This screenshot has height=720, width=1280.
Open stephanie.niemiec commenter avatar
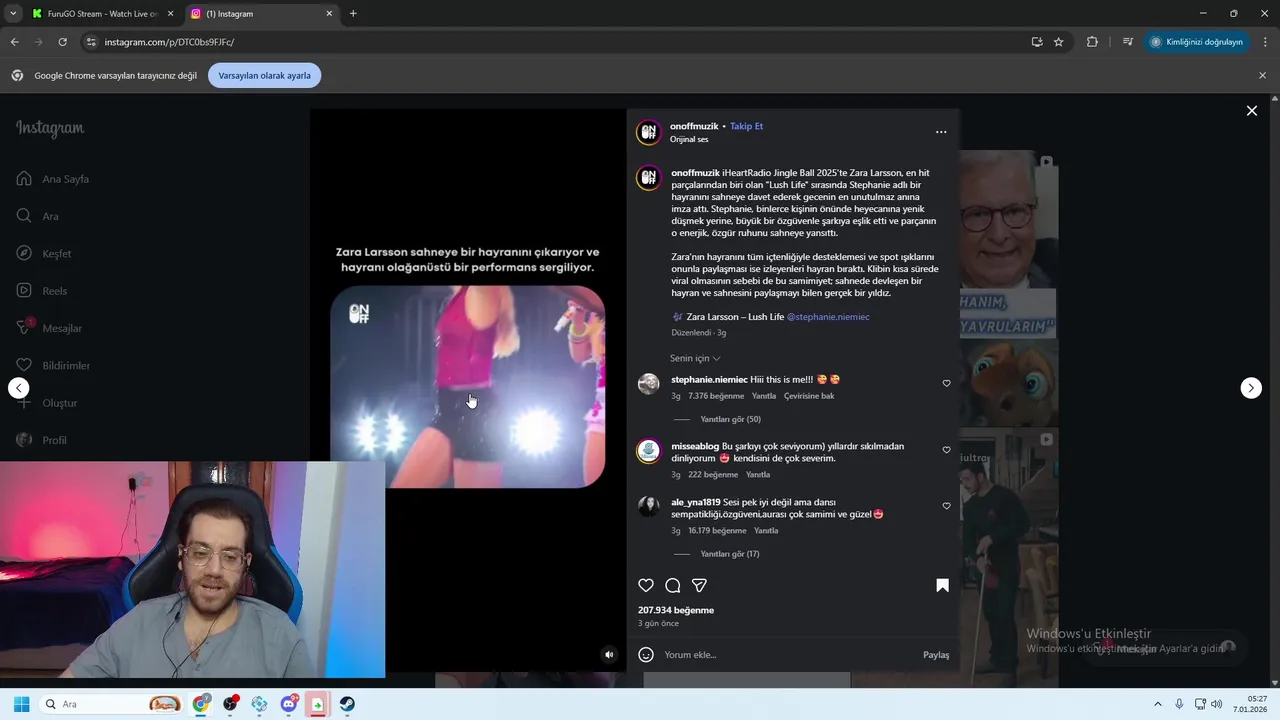pos(649,384)
